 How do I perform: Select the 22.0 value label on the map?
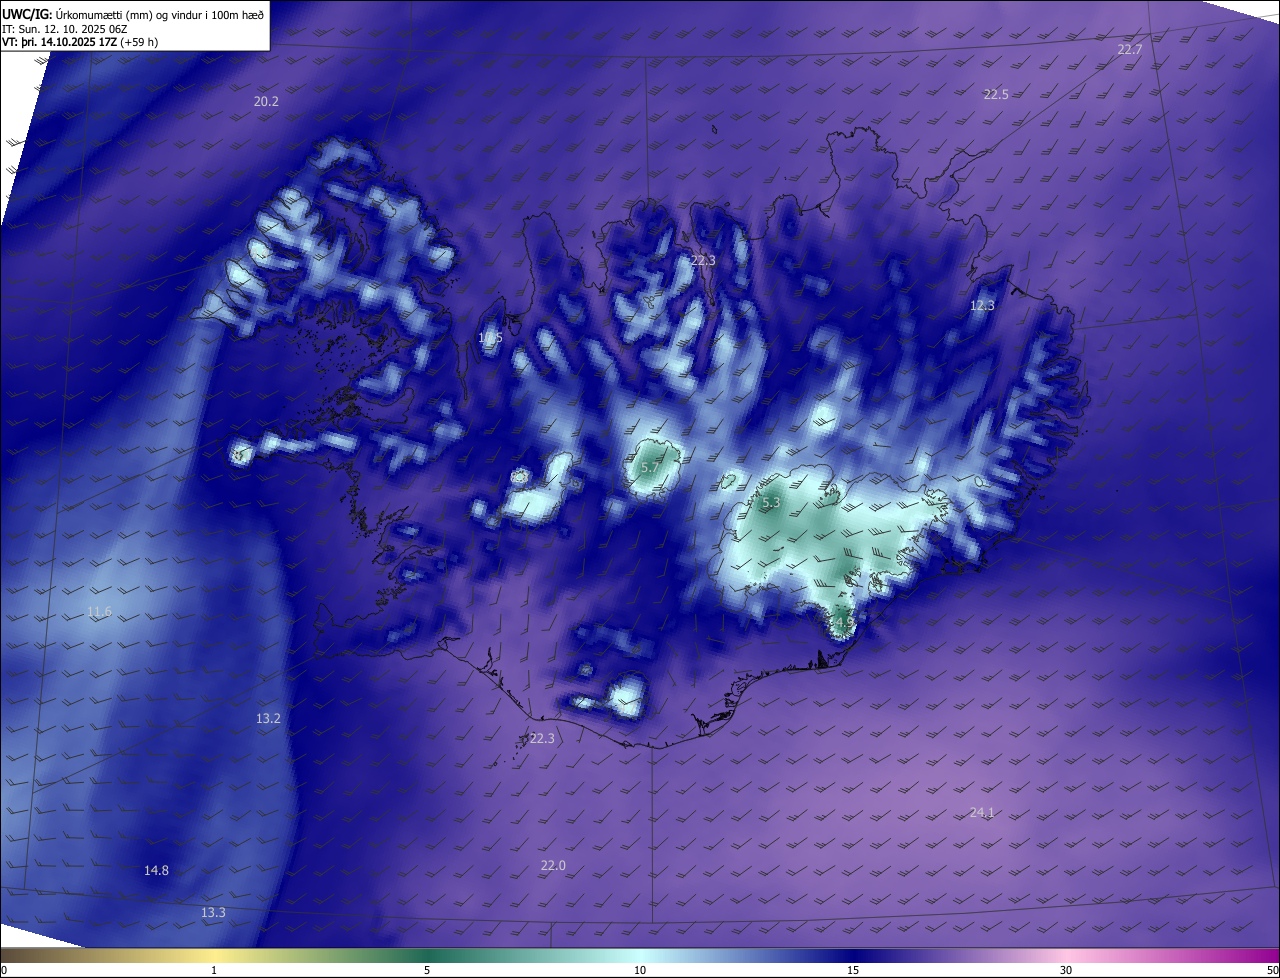(553, 865)
